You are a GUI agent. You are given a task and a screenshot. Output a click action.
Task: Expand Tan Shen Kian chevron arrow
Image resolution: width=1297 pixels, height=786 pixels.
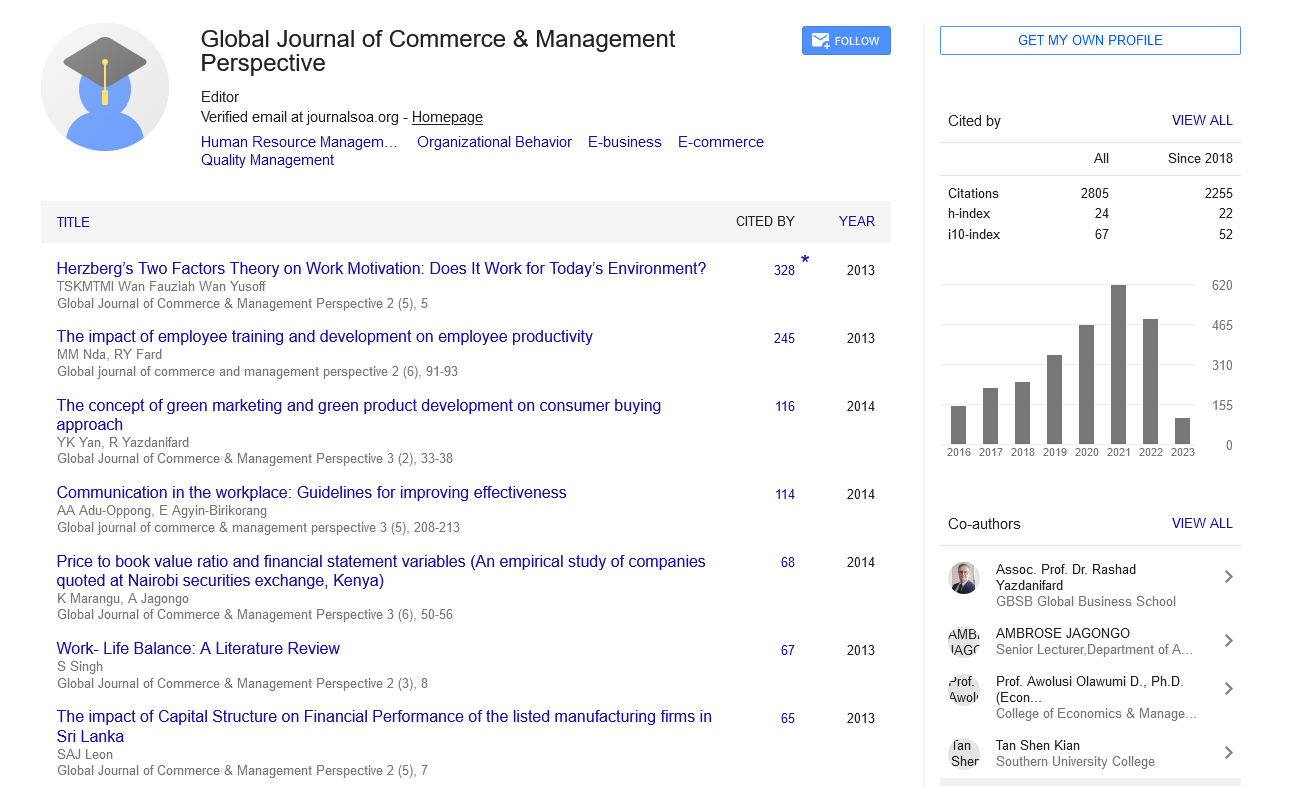click(x=1229, y=753)
